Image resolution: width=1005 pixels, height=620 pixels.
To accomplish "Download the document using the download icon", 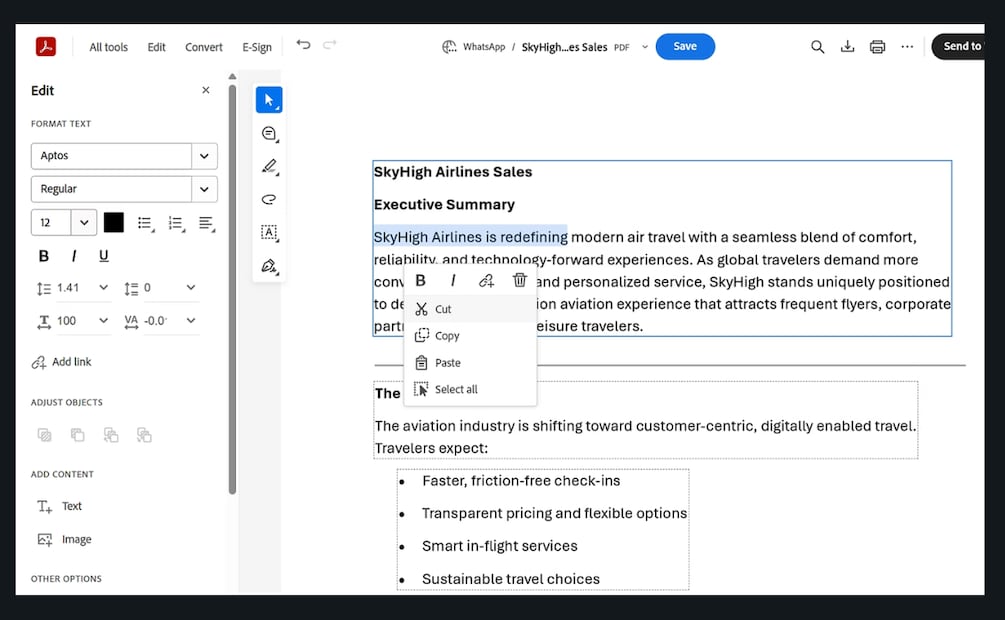I will click(847, 47).
